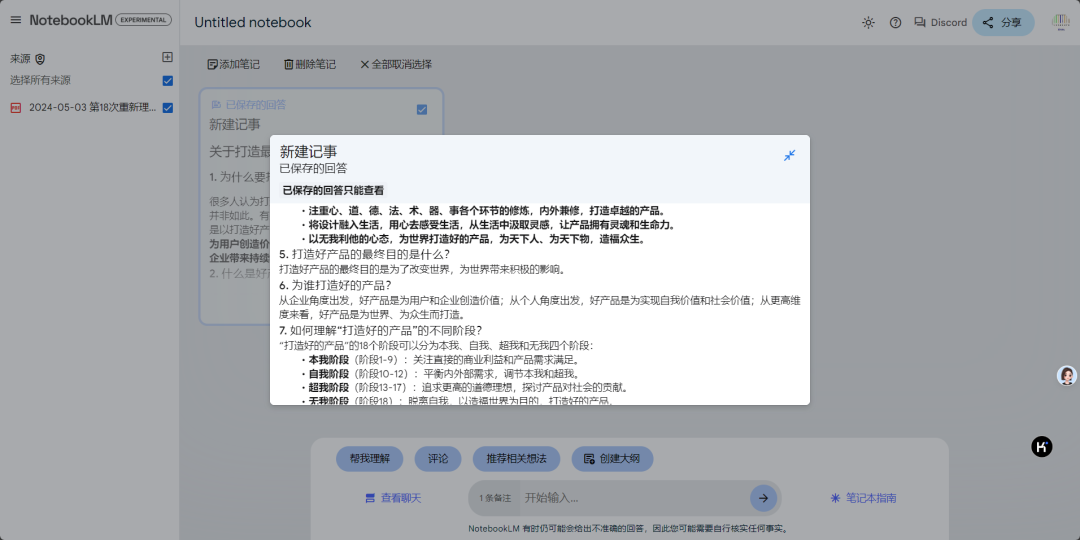The height and width of the screenshot is (540, 1080).
Task: Click the 帮我理解 suggestion chip
Action: [x=369, y=459]
